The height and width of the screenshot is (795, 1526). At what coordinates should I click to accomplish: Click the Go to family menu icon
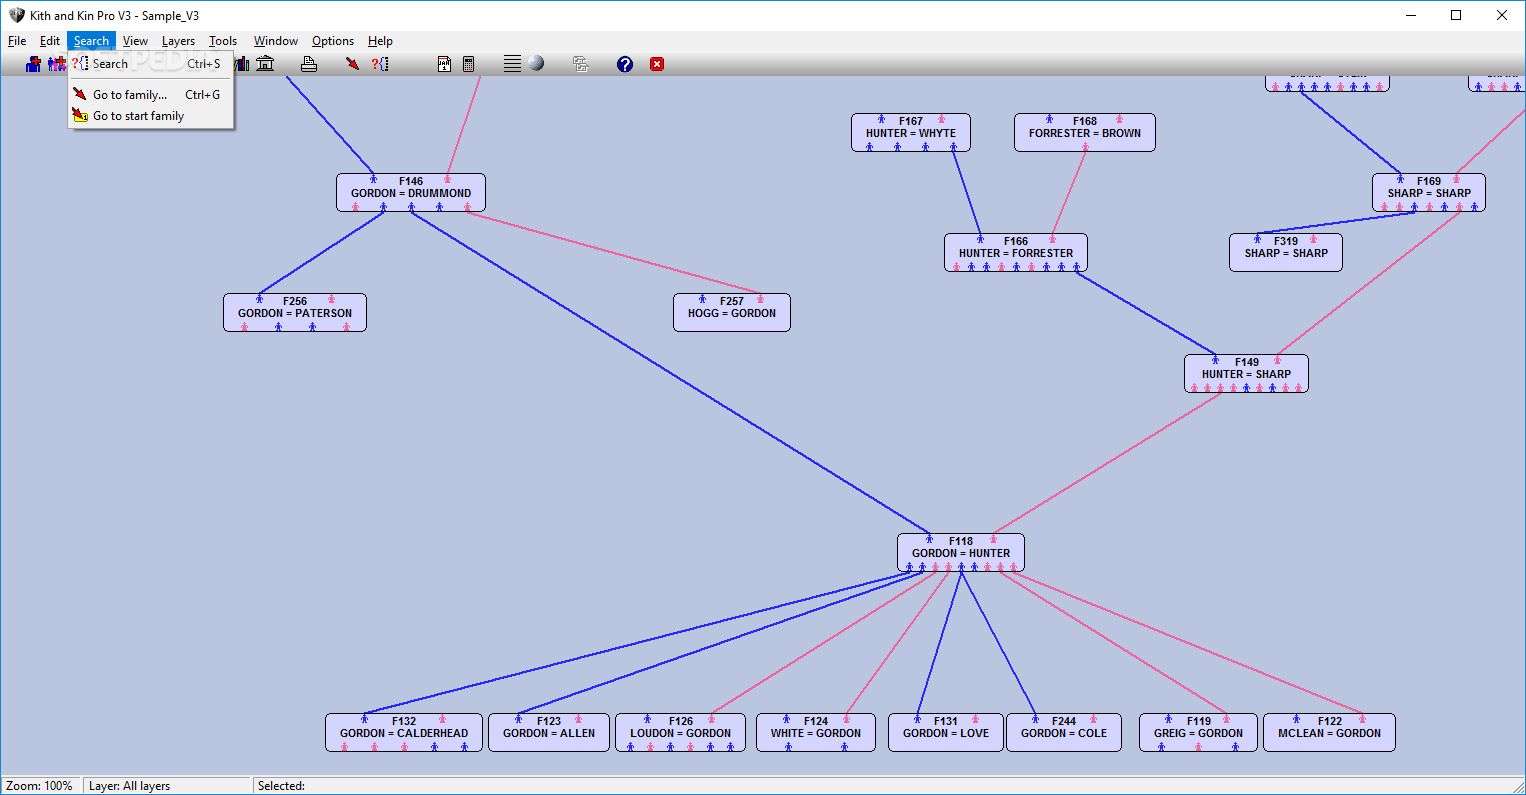[x=80, y=94]
